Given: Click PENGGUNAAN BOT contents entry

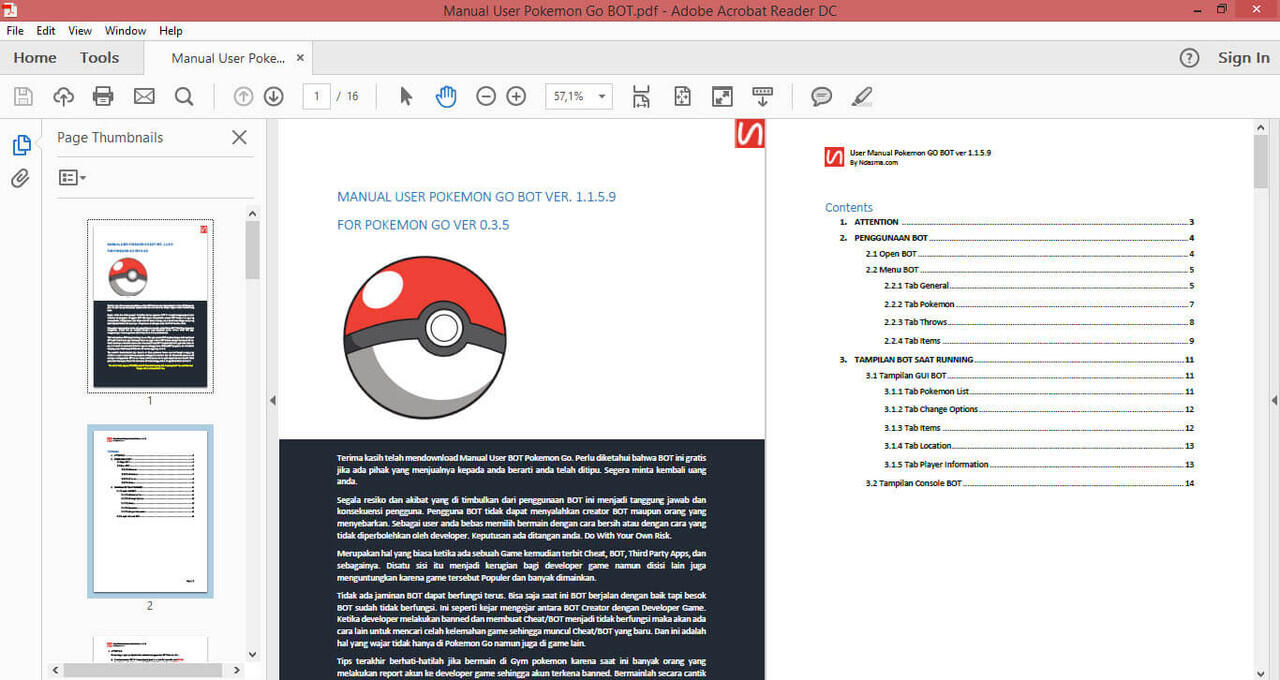Looking at the screenshot, I should [1017, 238].
